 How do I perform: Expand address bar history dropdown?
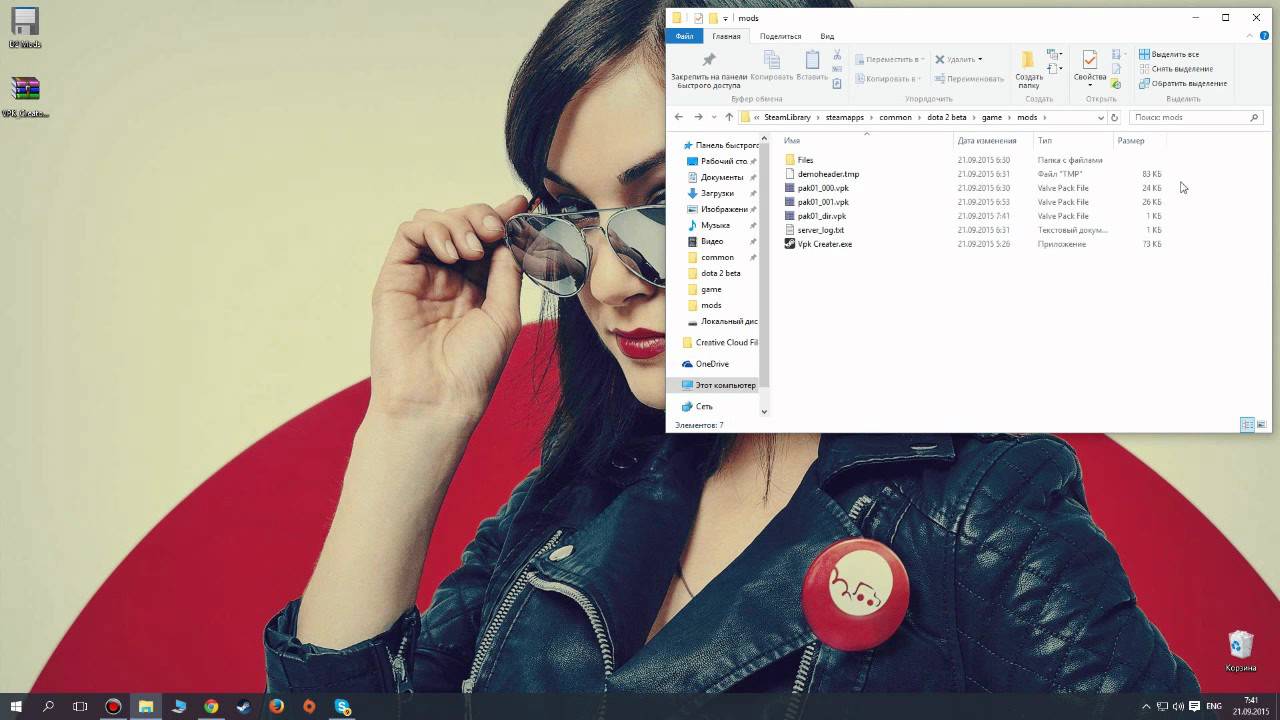pos(1101,117)
